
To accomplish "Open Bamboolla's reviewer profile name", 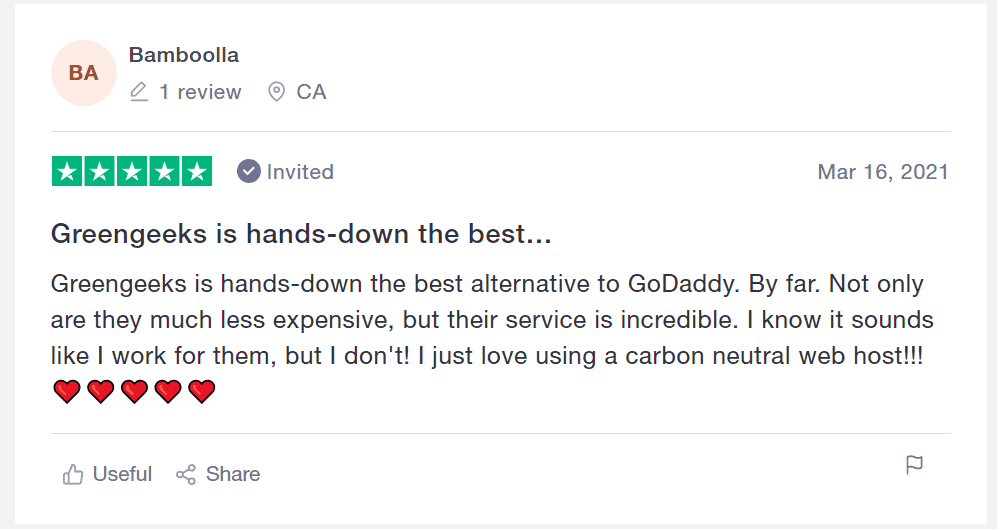I will pyautogui.click(x=184, y=55).
